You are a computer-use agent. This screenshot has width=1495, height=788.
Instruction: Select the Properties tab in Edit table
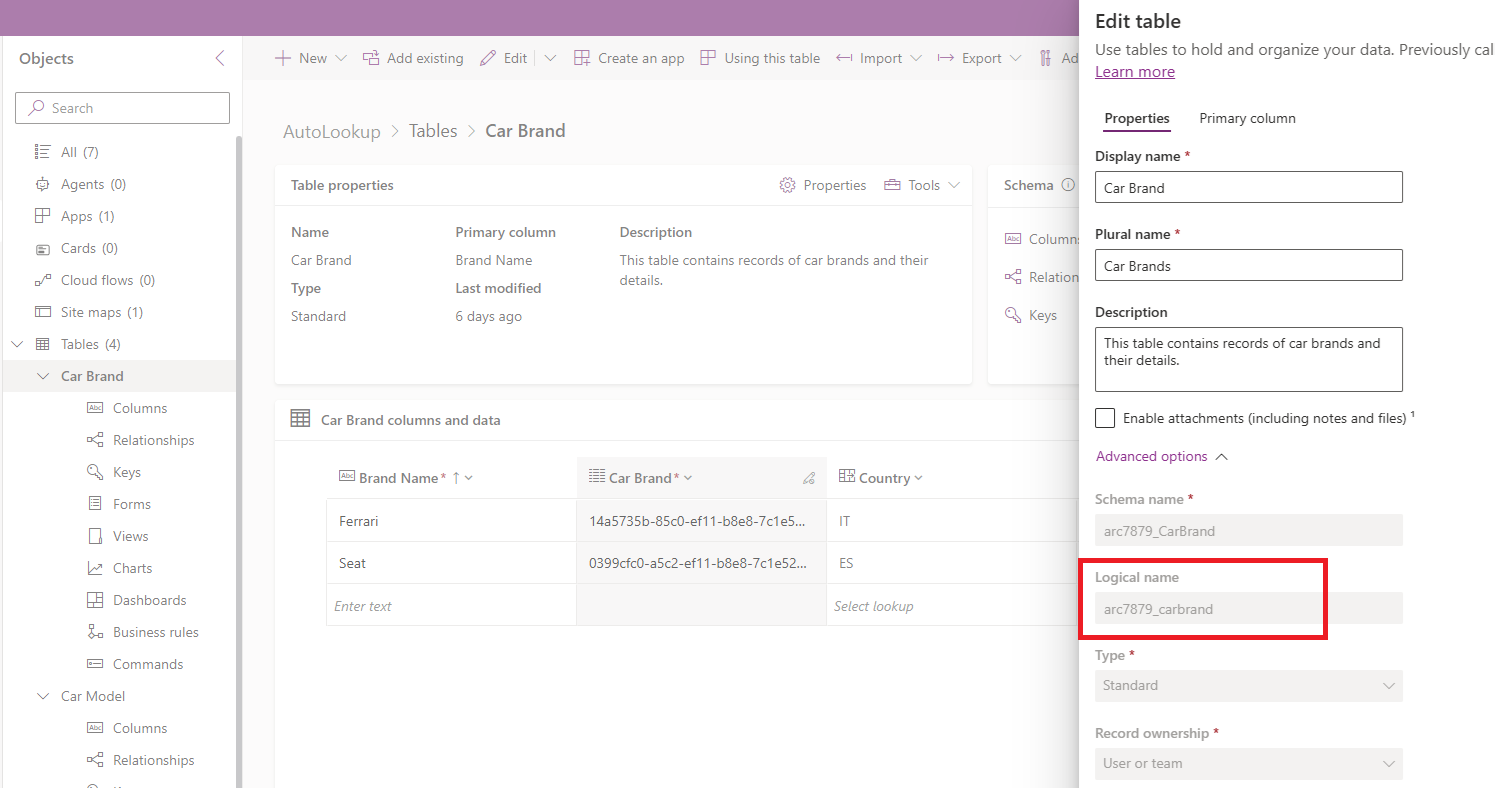tap(1136, 118)
